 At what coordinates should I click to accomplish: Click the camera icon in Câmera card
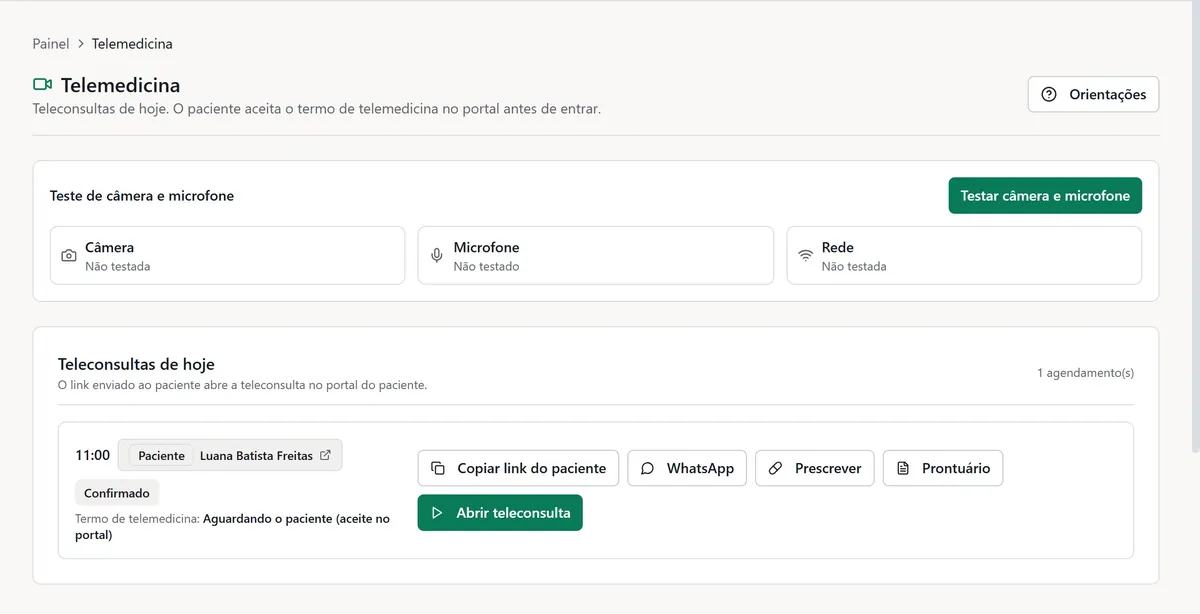point(69,256)
